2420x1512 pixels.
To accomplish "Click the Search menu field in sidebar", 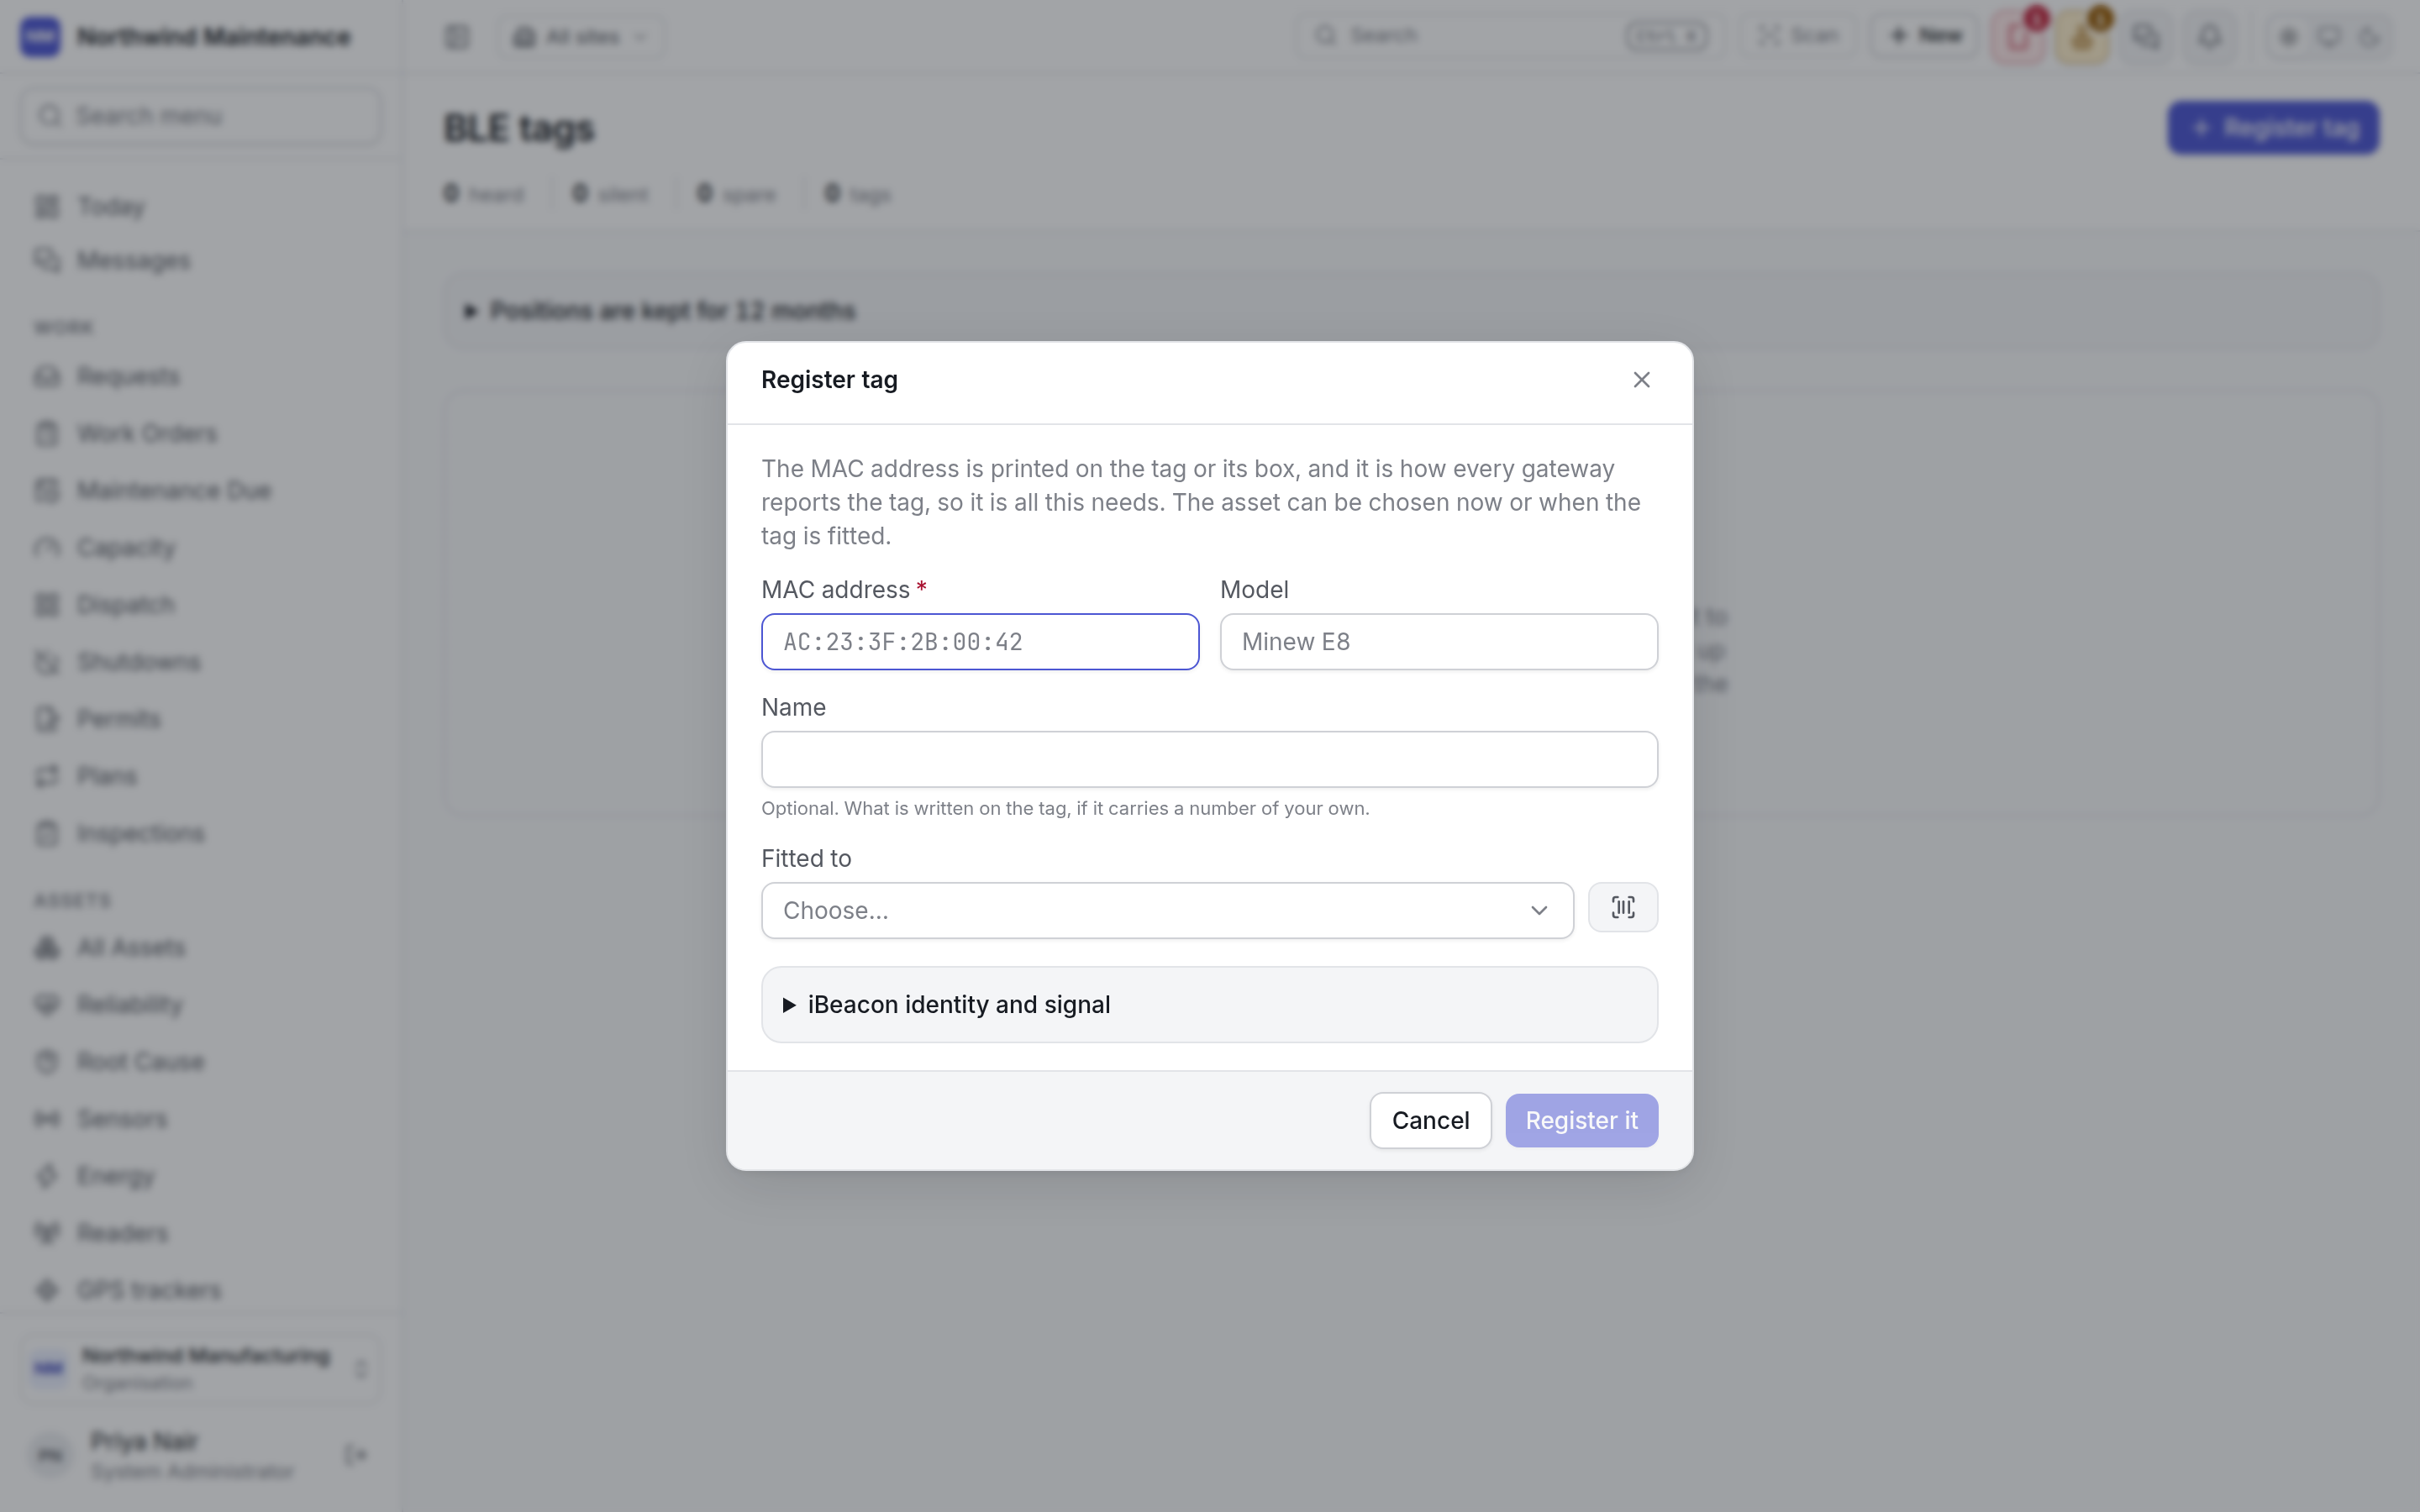I will click(200, 116).
